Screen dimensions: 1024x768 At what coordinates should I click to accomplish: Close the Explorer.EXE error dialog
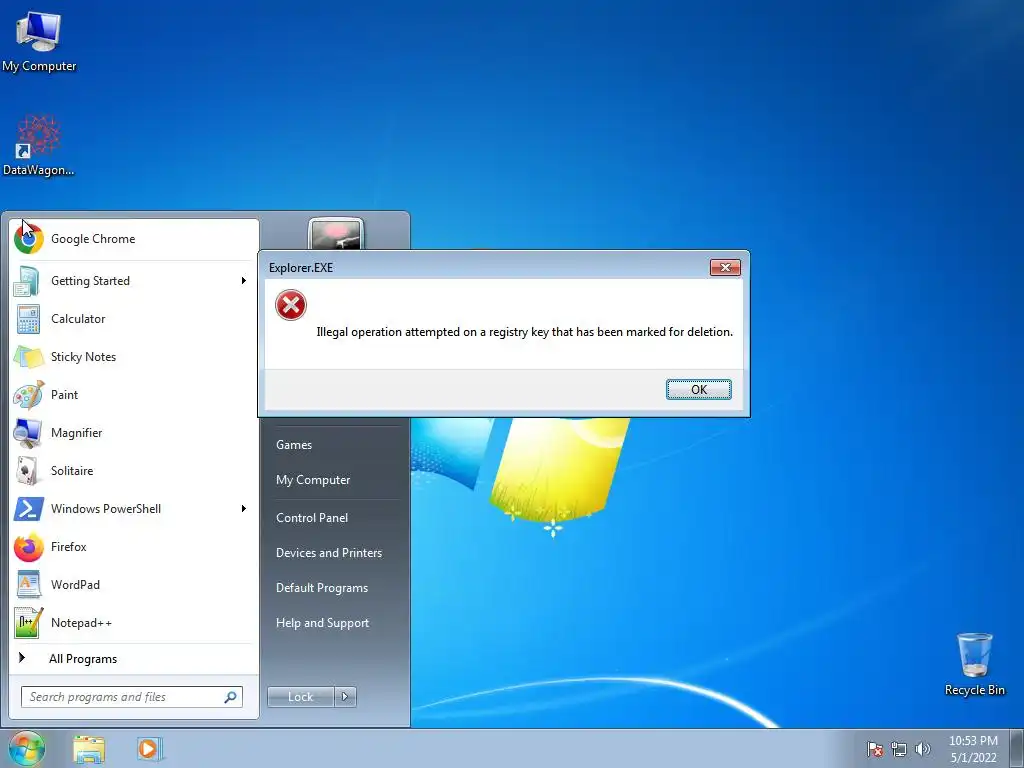[725, 268]
